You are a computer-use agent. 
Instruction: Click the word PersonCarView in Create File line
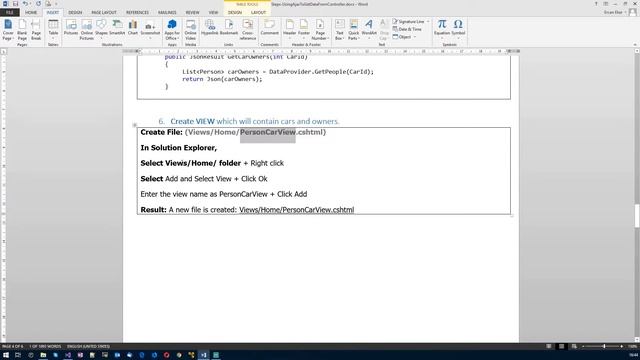[x=268, y=132]
